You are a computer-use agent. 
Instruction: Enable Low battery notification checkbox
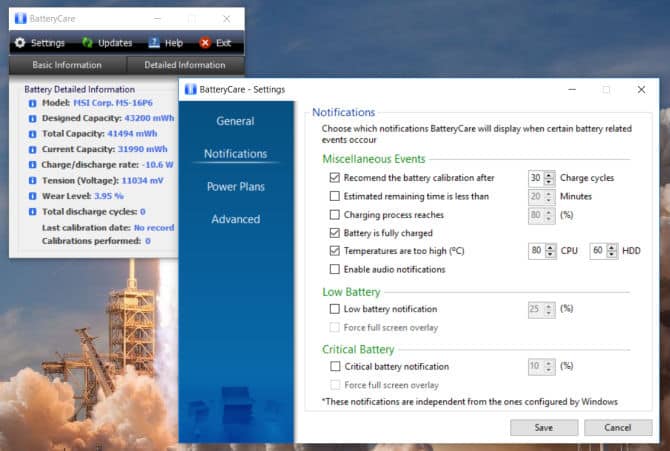coord(334,309)
